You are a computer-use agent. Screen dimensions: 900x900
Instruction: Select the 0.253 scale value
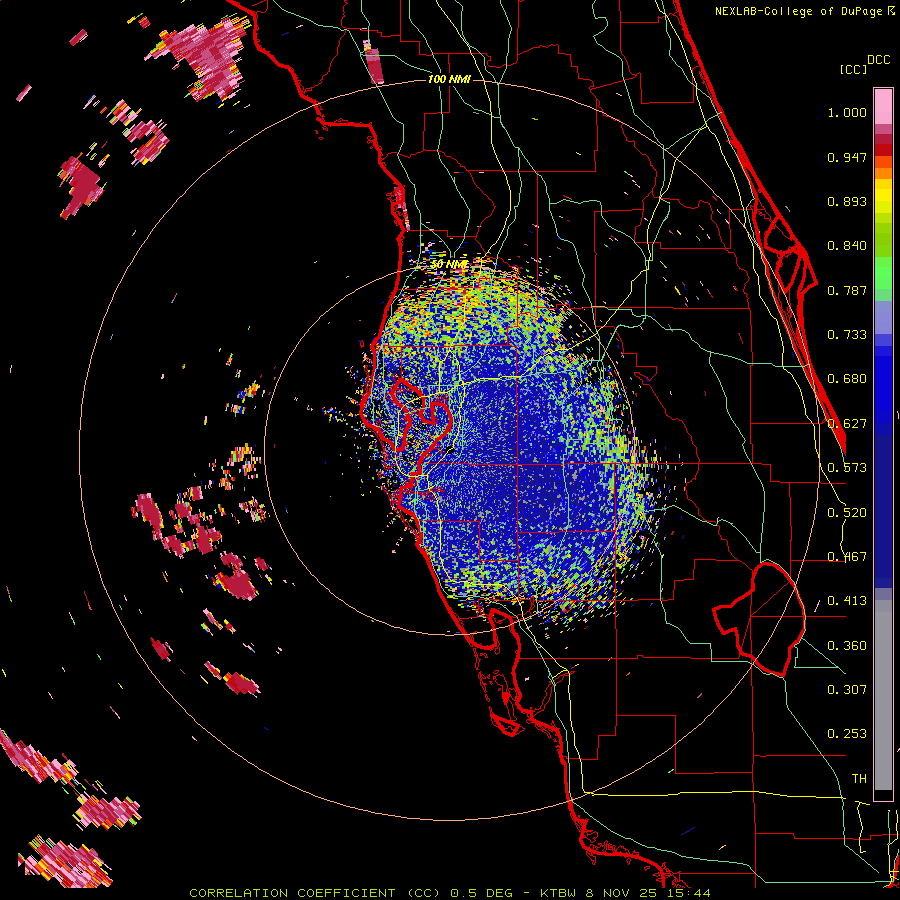pos(847,734)
